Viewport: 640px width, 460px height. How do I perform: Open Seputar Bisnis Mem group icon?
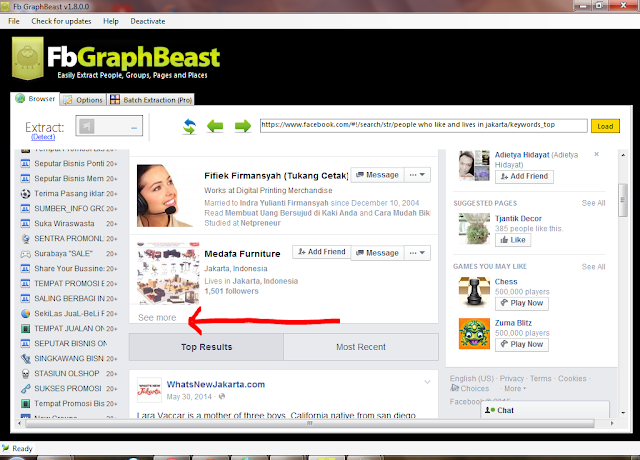[x=25, y=179]
